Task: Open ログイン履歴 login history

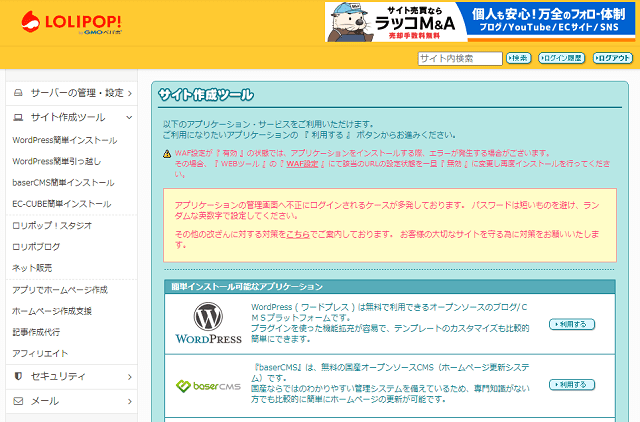Action: point(561,58)
